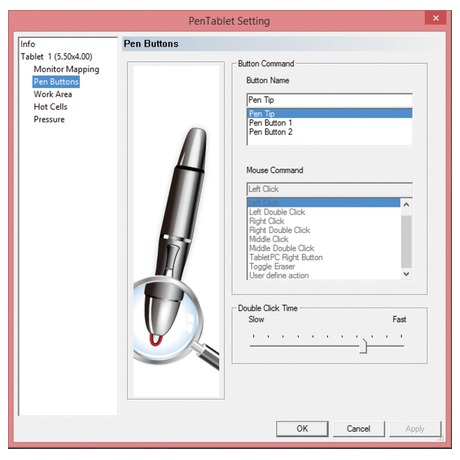Select Right Double Click command

click(324, 230)
